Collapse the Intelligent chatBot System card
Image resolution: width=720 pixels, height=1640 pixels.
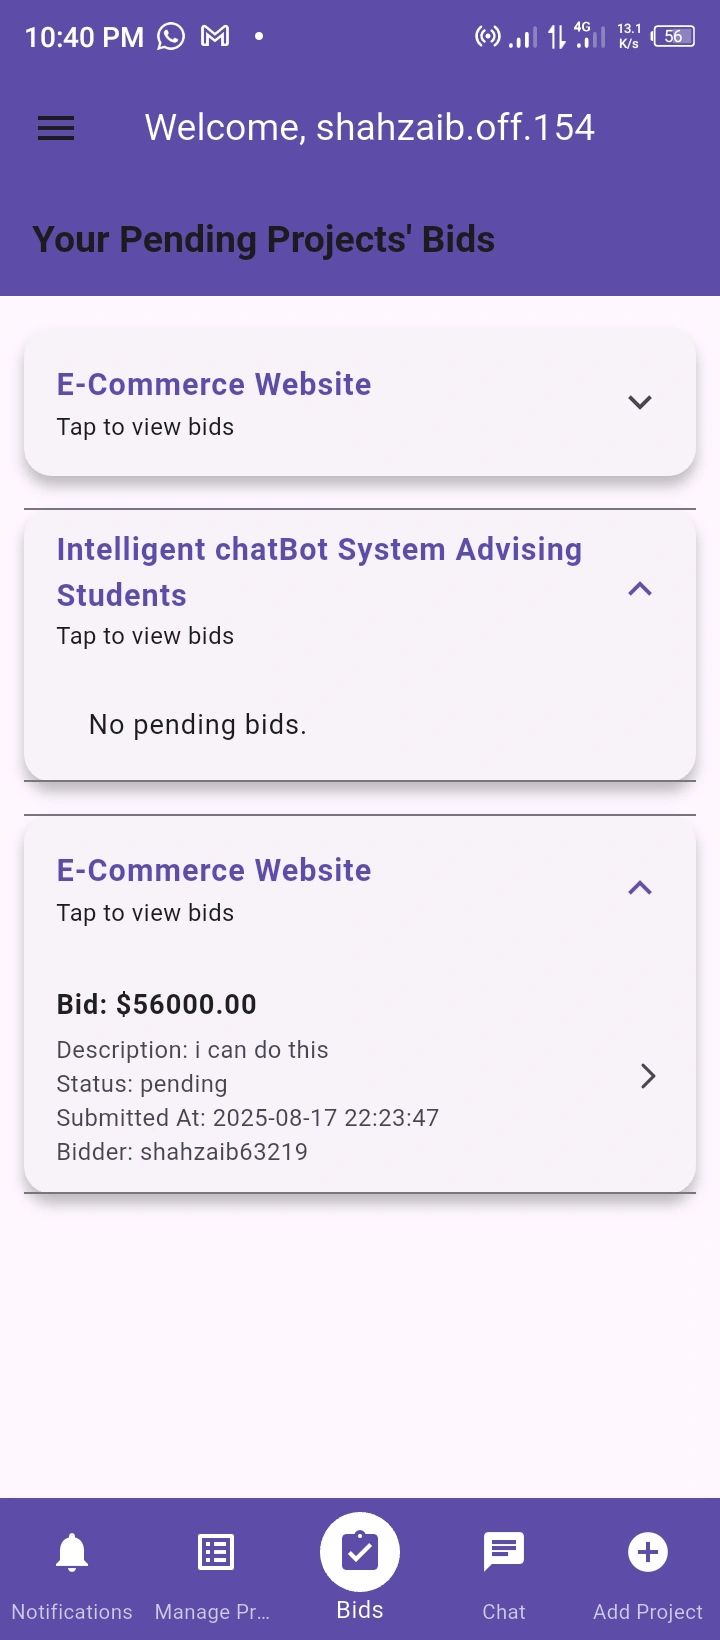pyautogui.click(x=640, y=589)
